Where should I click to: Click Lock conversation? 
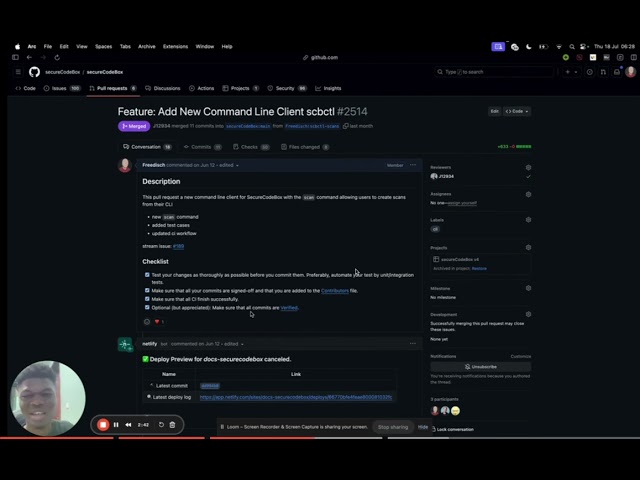coord(452,429)
